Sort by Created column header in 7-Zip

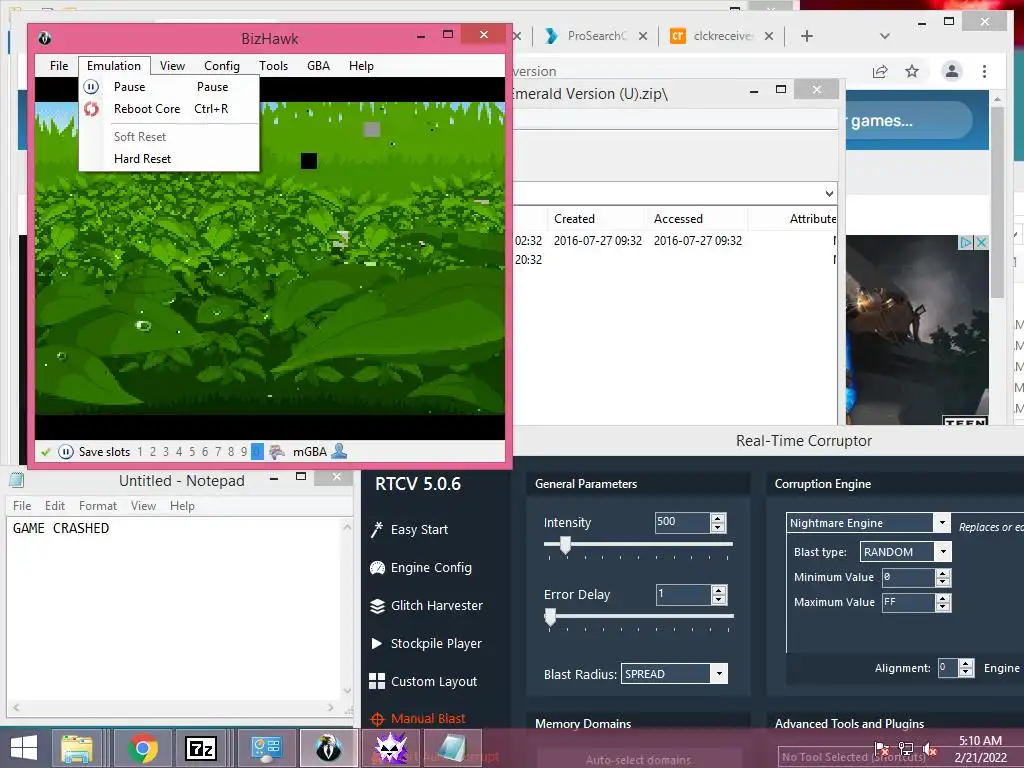point(575,219)
